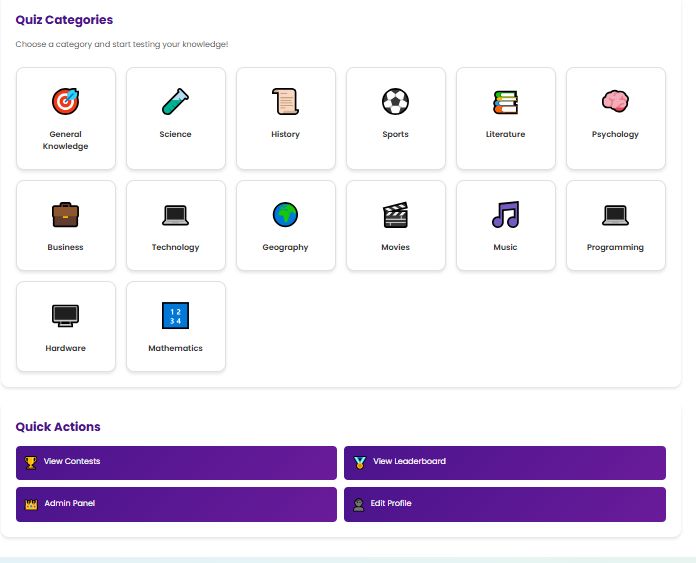Image resolution: width=696 pixels, height=563 pixels.
Task: Click the Hardware category label
Action: click(x=65, y=348)
